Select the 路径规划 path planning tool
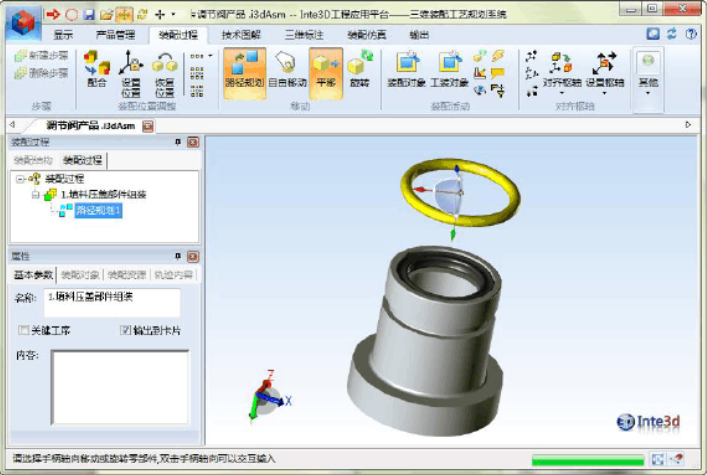This screenshot has height=475, width=707. 244,73
